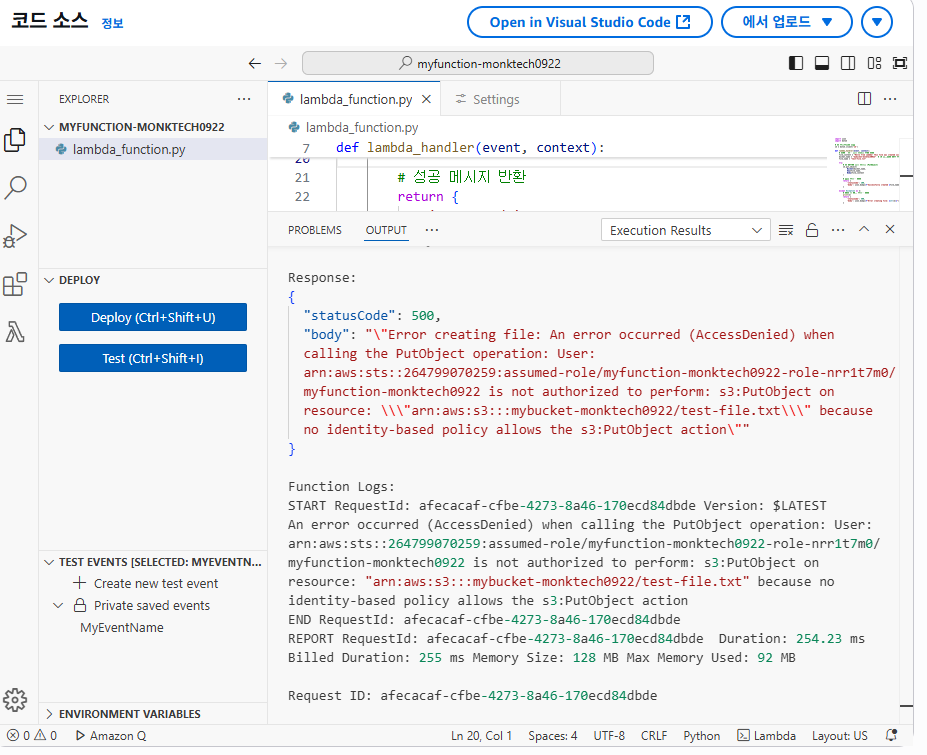Open the Execution Results output dropdown

686,230
